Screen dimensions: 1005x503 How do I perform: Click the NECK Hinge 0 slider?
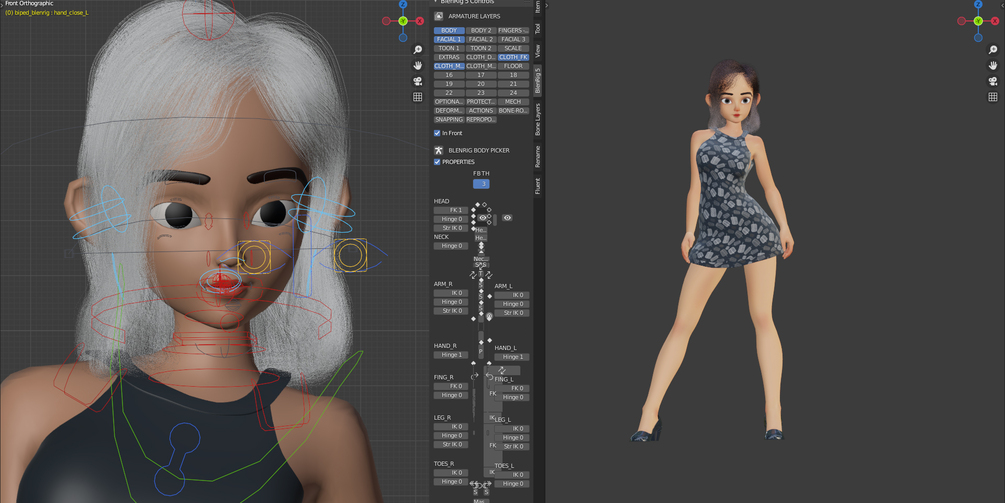tap(451, 246)
